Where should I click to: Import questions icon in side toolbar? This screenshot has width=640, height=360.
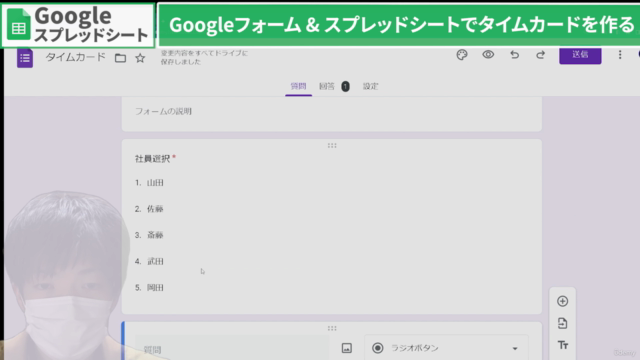[562, 323]
